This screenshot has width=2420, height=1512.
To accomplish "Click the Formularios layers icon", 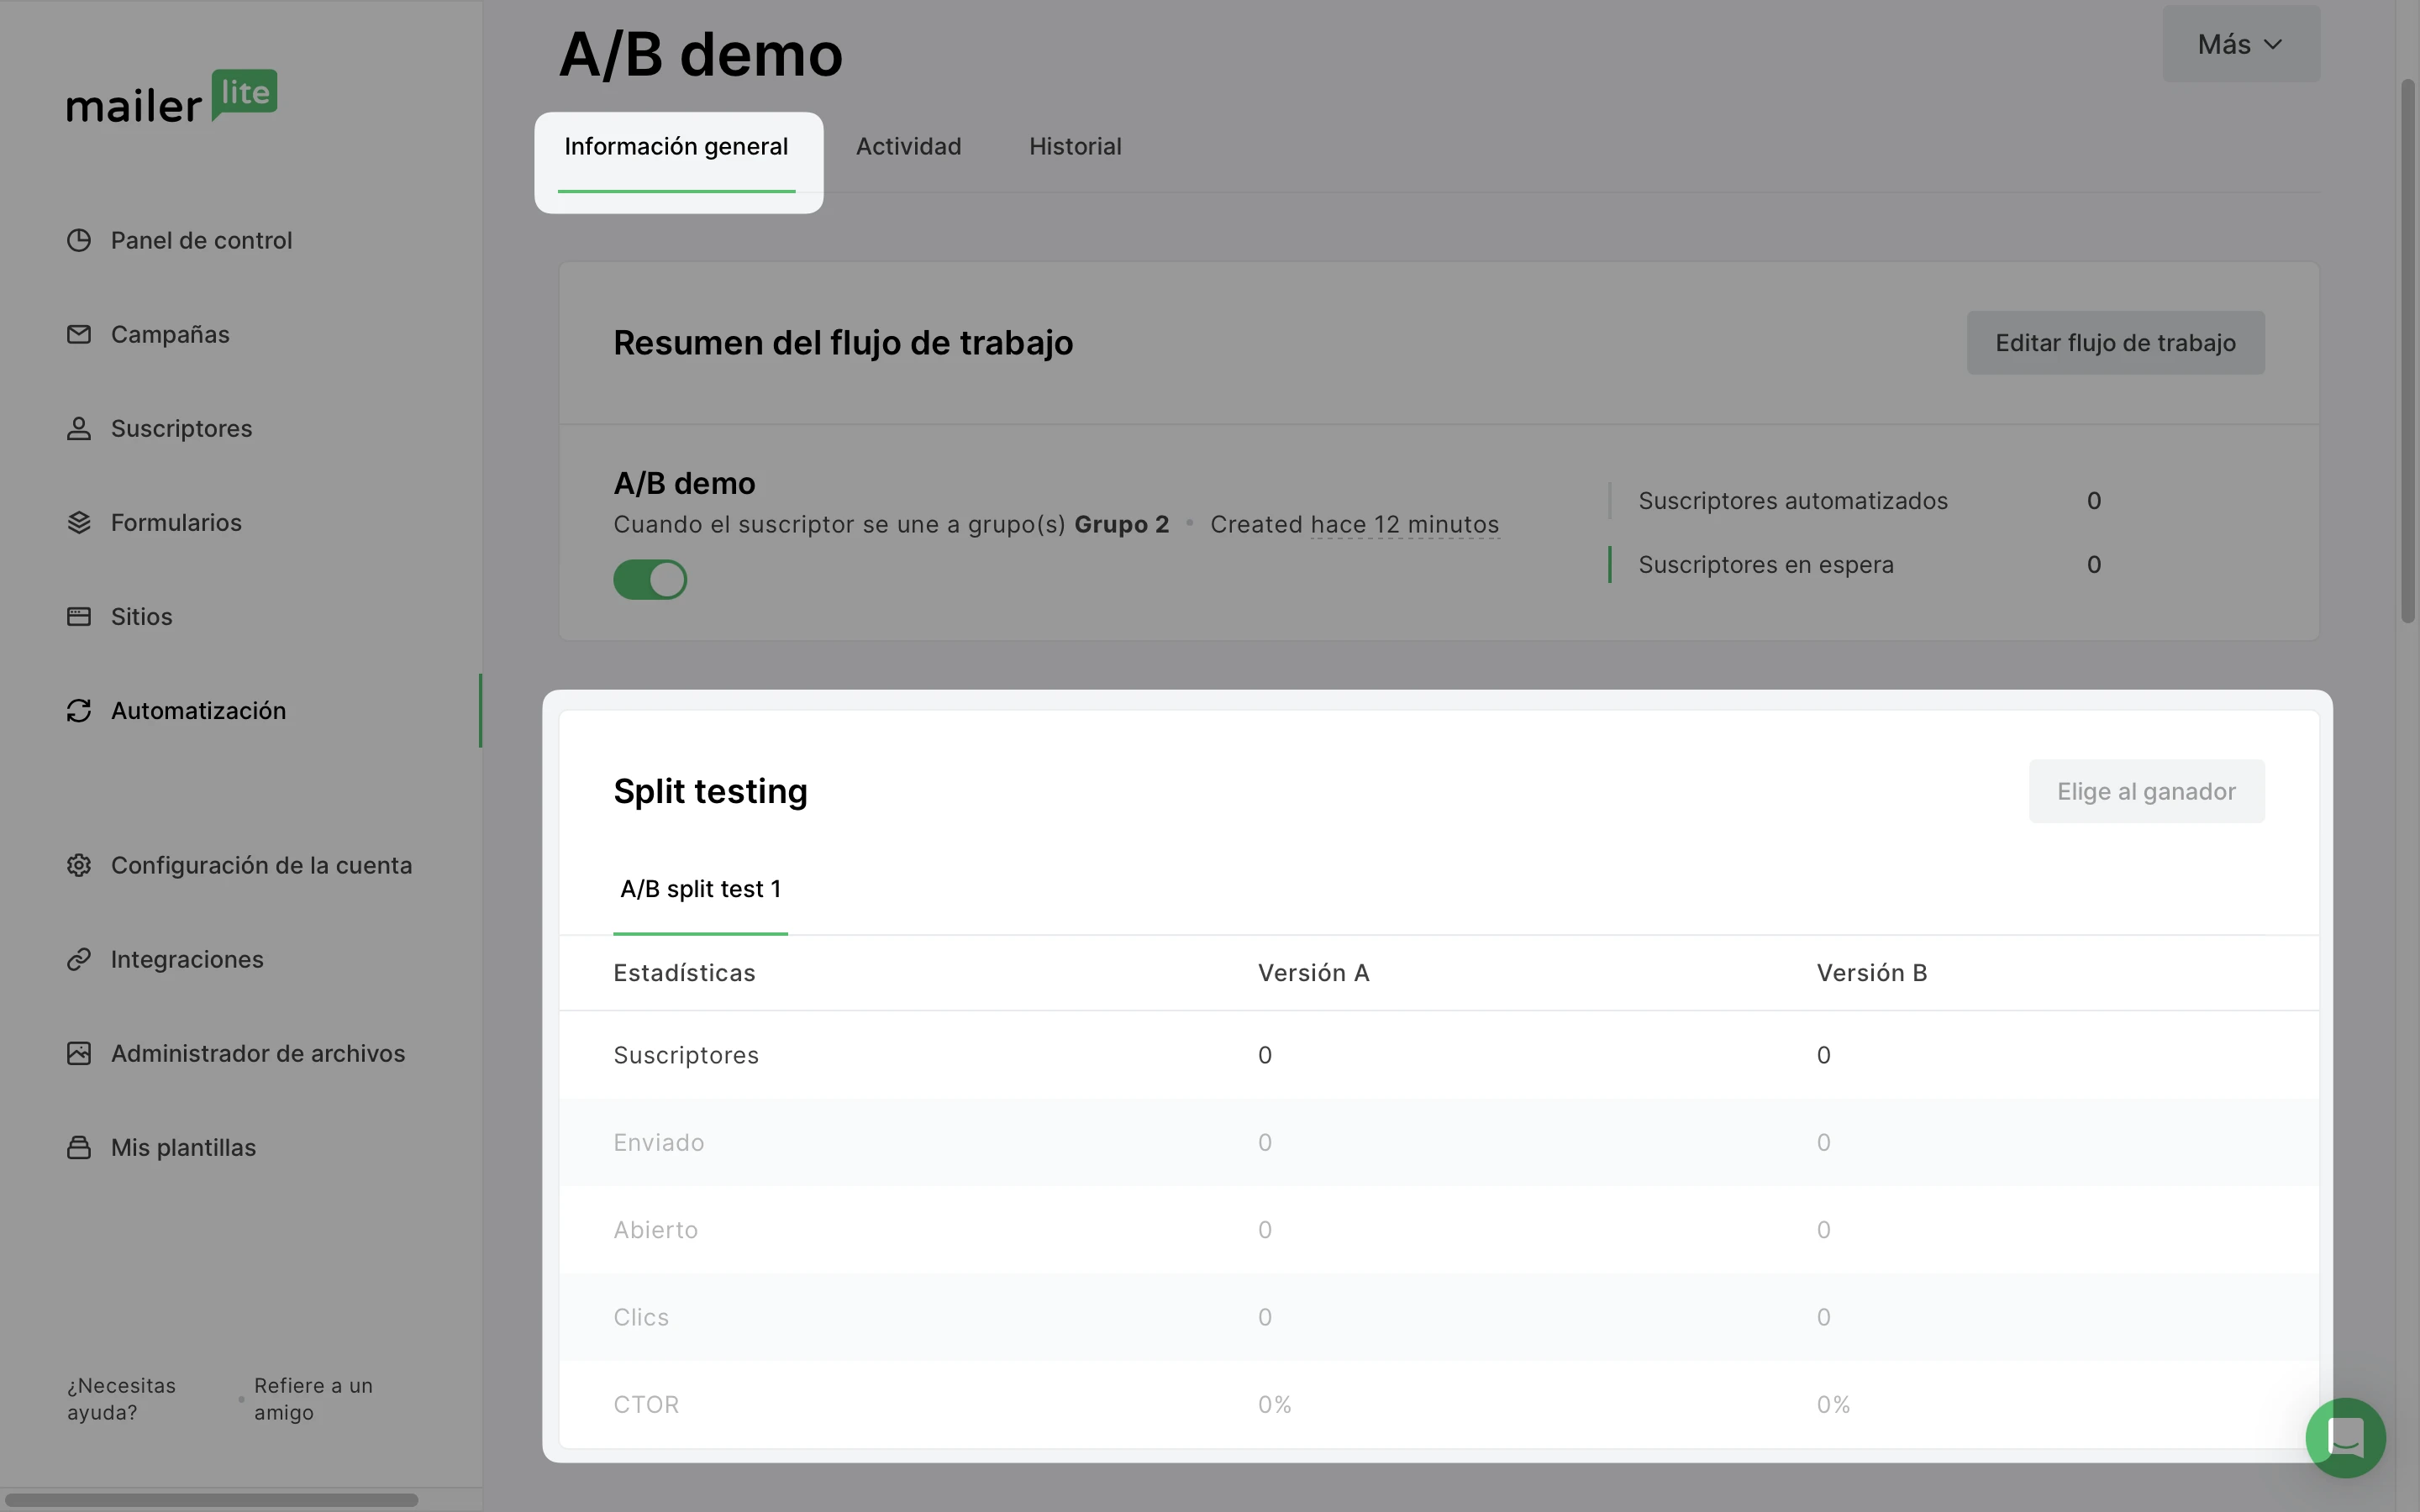I will click(x=79, y=522).
